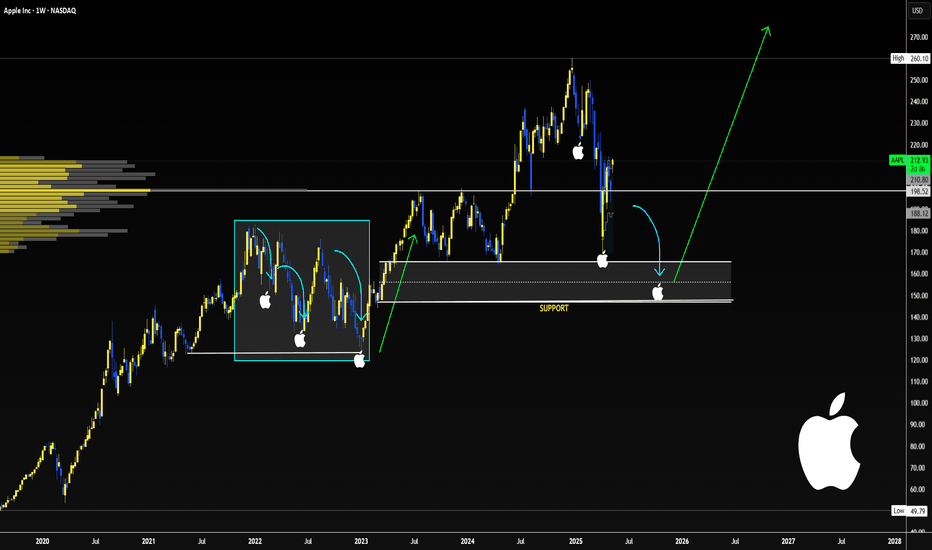Screen dimensions: 932x550
Task: Click 110.00 on the price axis
Action: [x=919, y=382]
